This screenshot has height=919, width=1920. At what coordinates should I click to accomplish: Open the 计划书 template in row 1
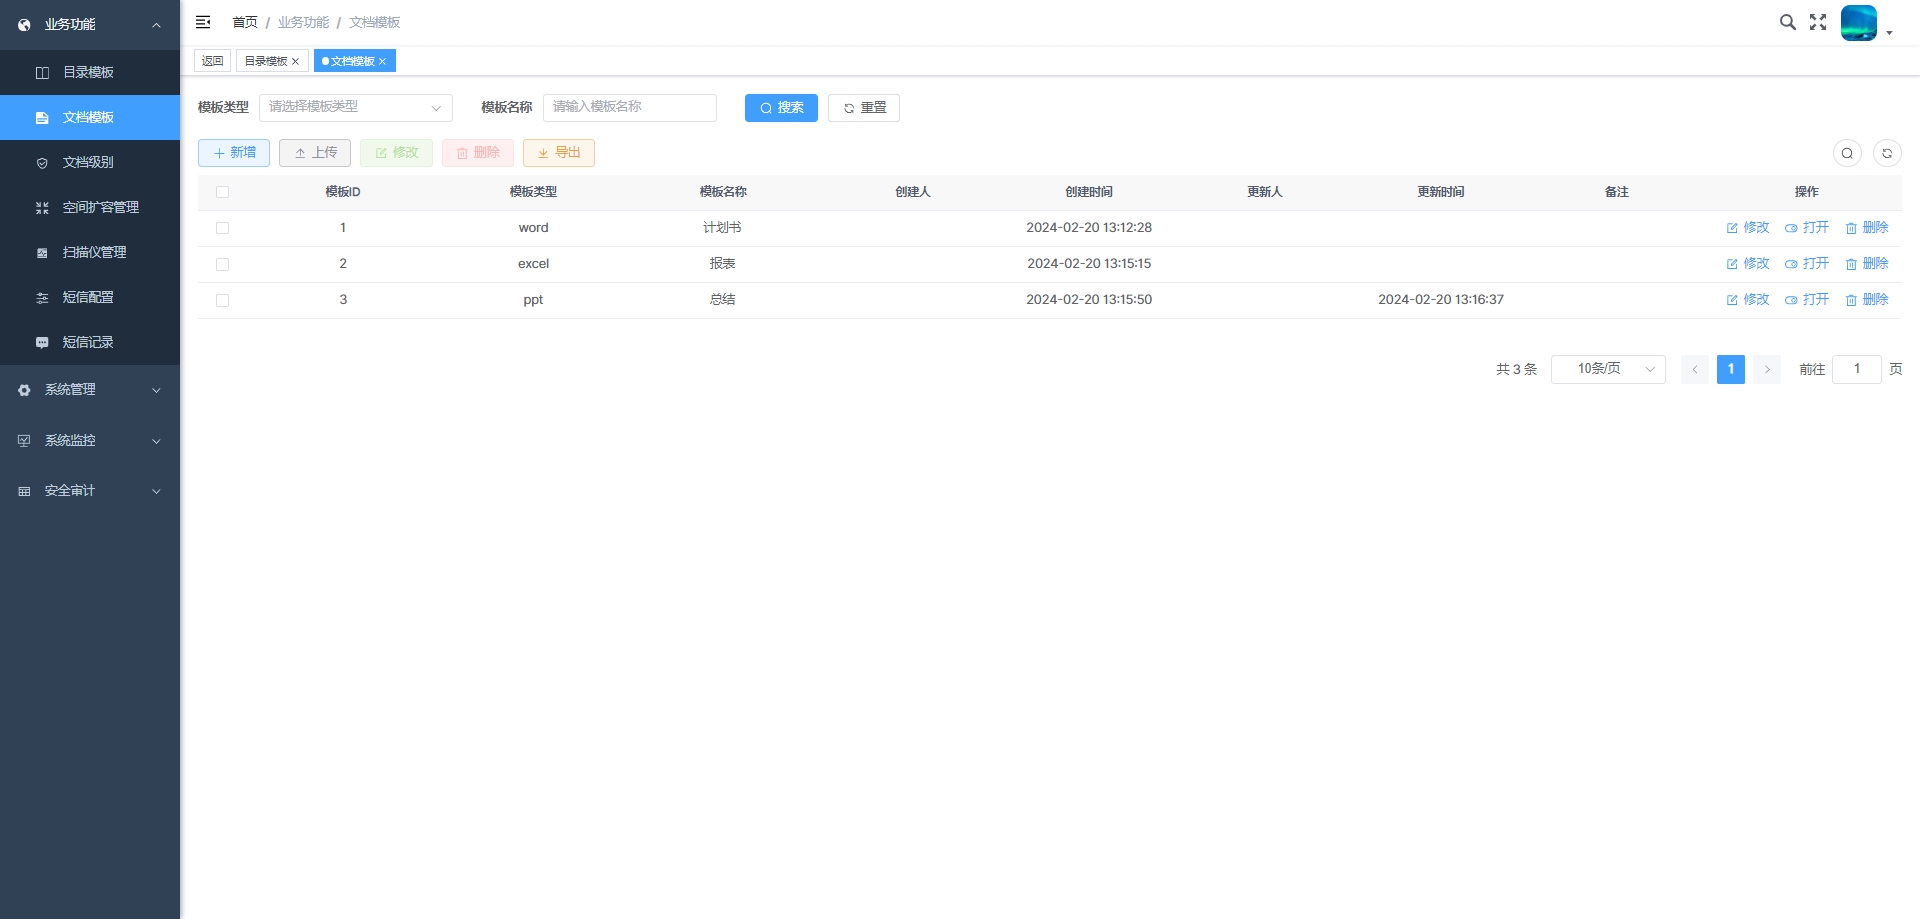click(x=1807, y=228)
